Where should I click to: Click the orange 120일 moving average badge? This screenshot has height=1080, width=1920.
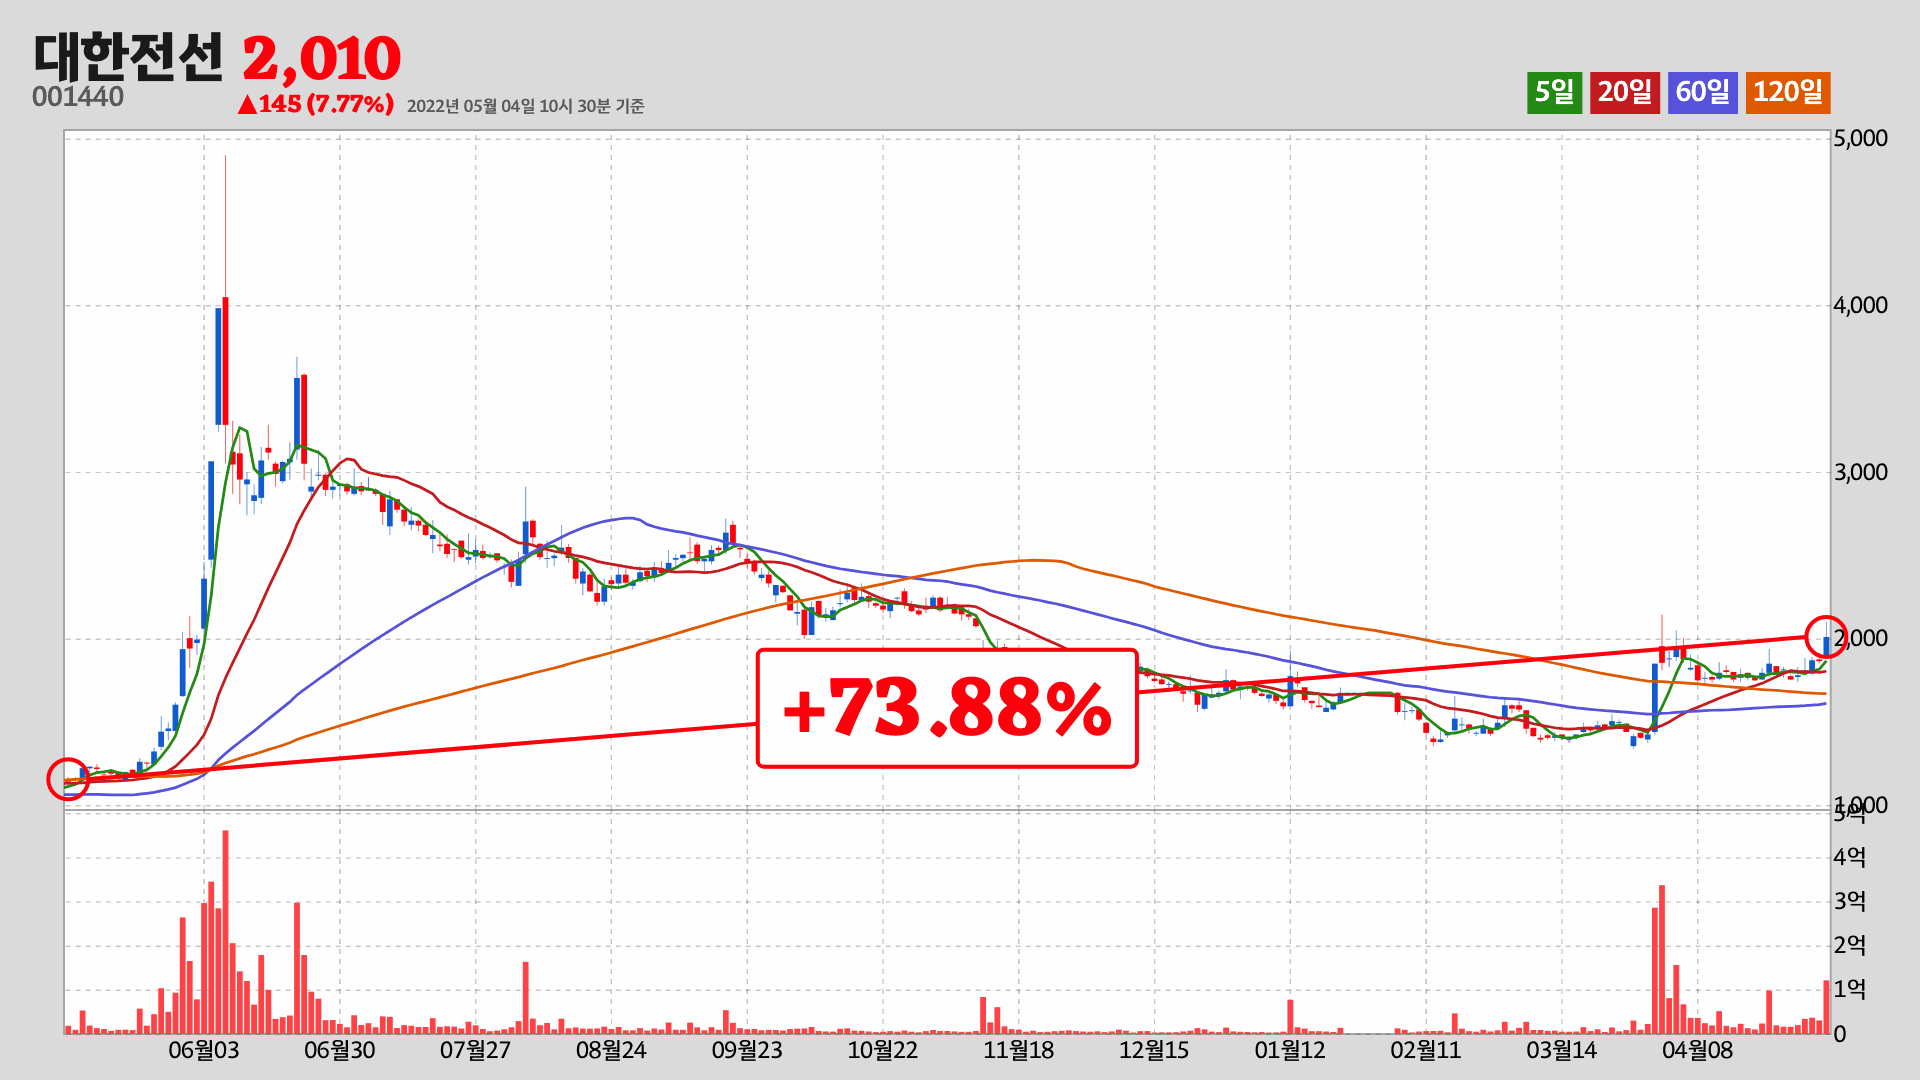click(1788, 92)
